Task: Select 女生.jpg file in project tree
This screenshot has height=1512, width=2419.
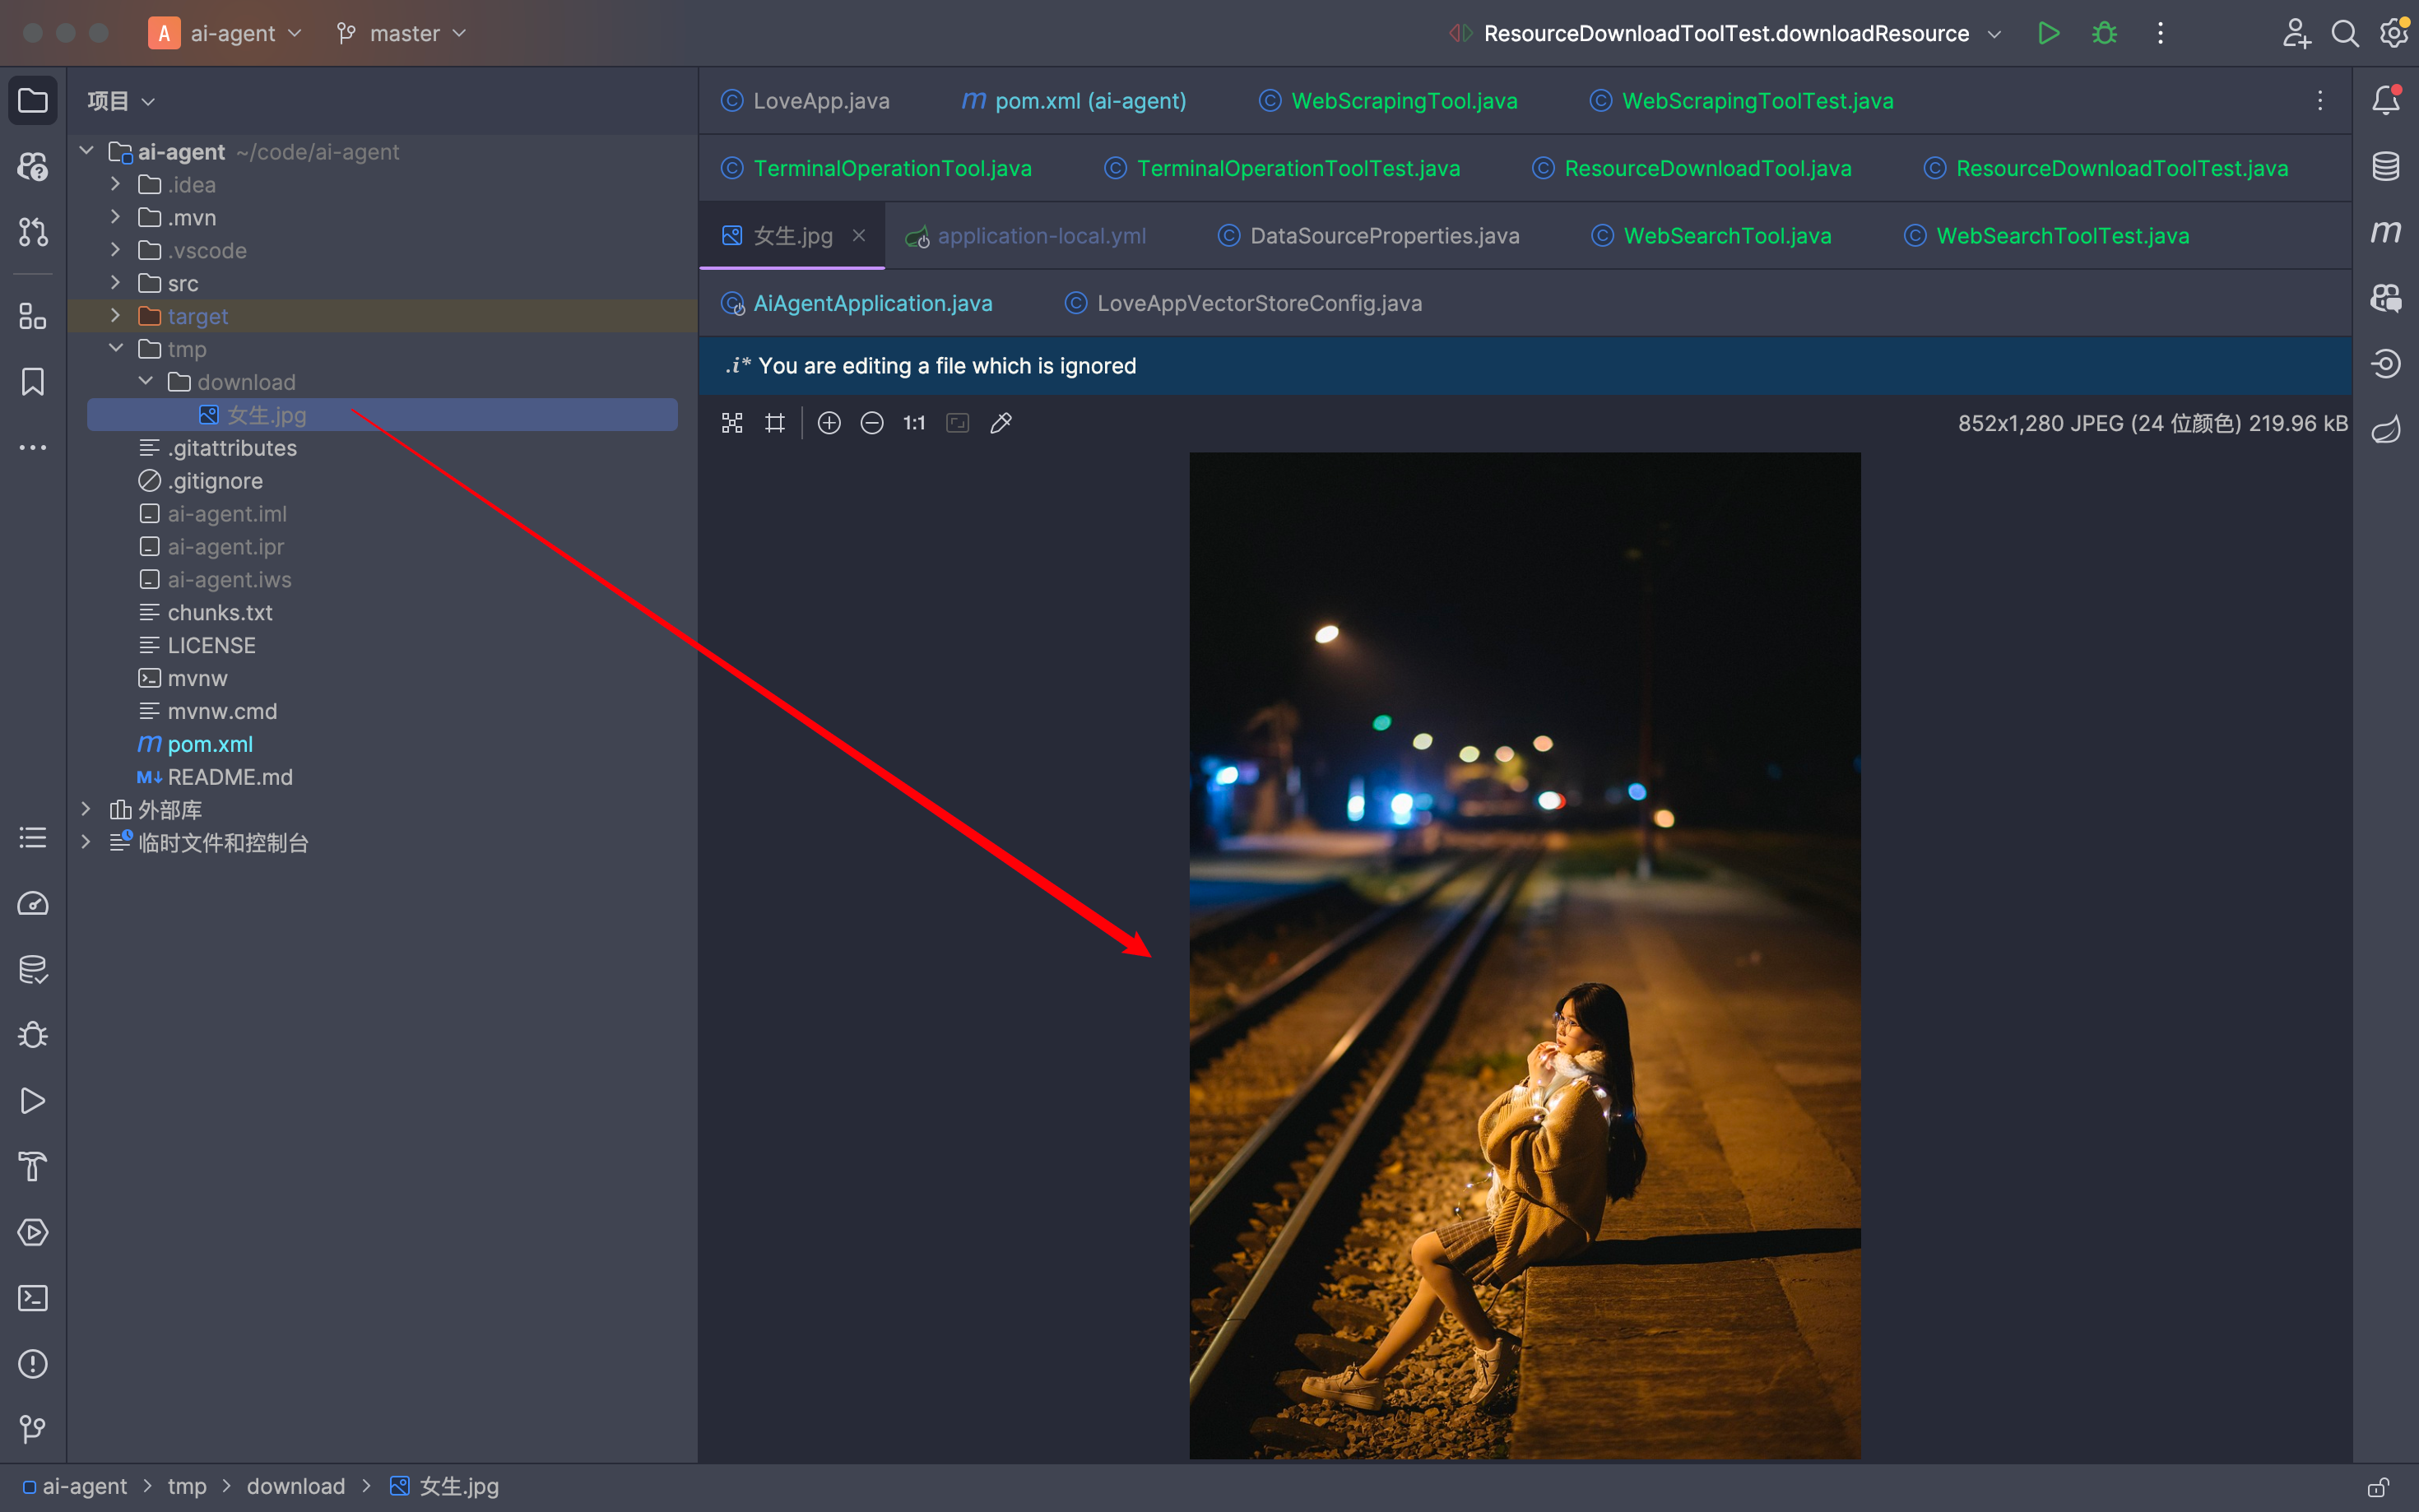Action: pos(382,415)
